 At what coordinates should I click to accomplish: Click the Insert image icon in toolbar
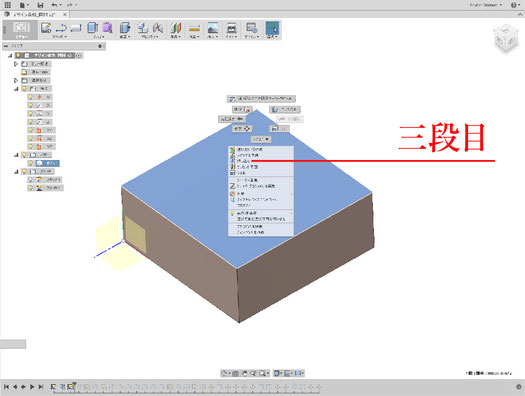click(213, 28)
